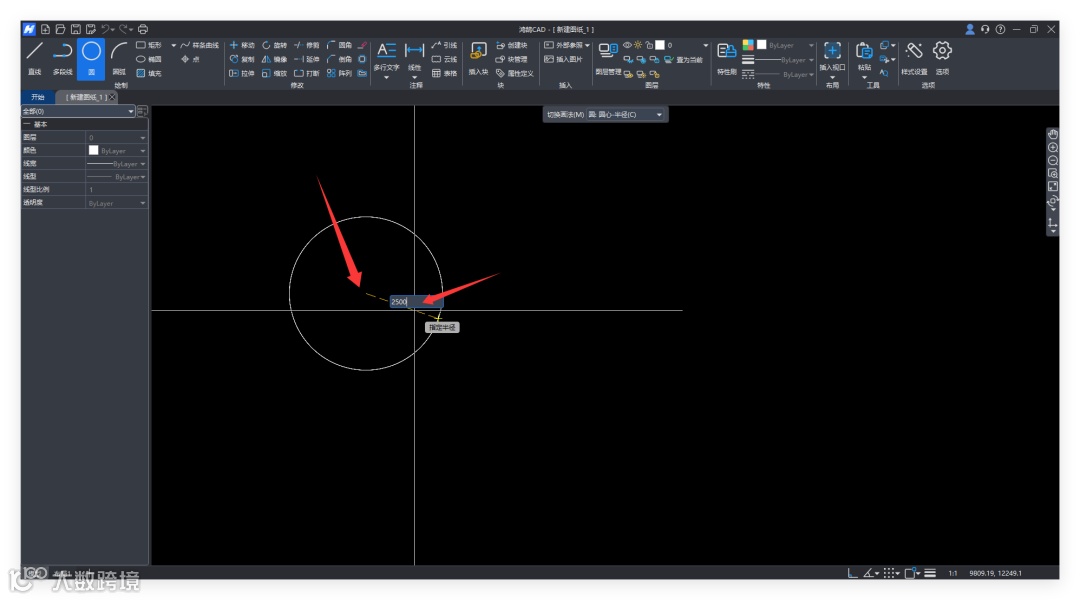Open the ribbon lineweight ByLayer dropdown

785,60
